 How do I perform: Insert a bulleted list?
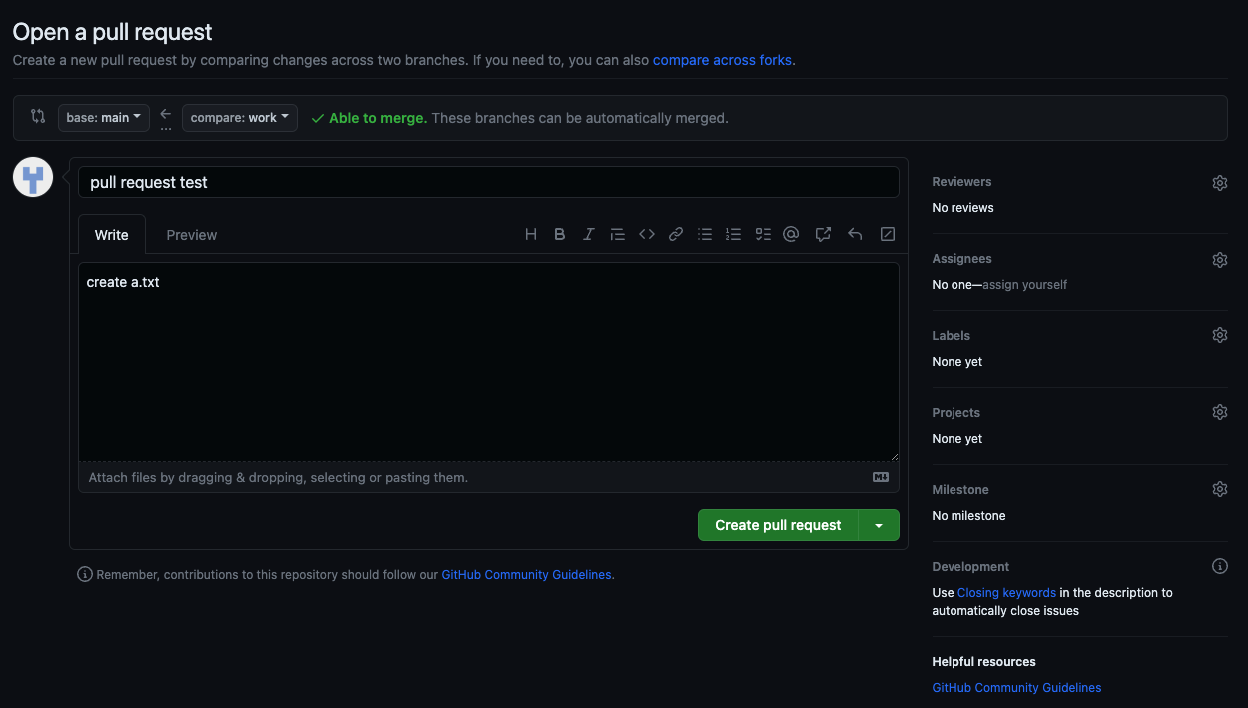click(705, 234)
